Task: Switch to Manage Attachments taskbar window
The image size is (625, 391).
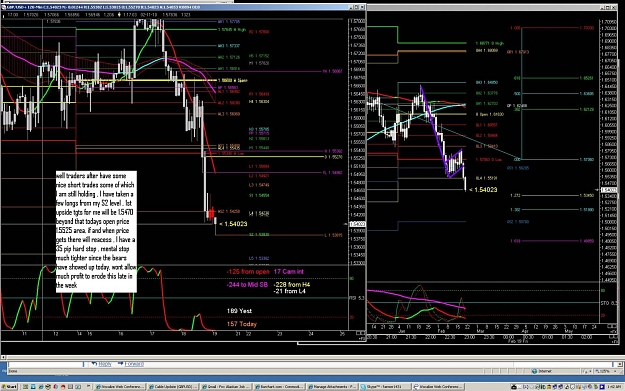Action: (332, 387)
